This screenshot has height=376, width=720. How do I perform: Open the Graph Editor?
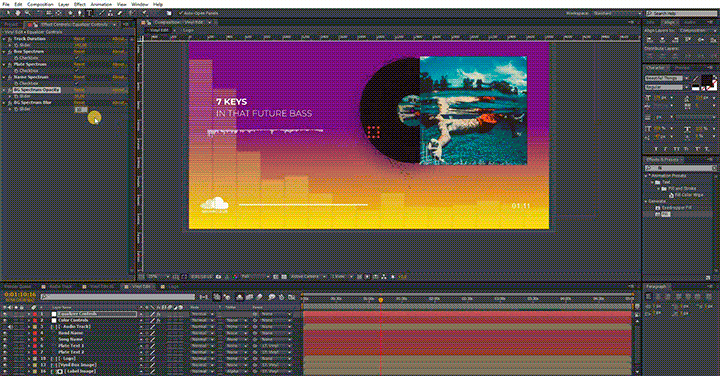pyautogui.click(x=291, y=297)
